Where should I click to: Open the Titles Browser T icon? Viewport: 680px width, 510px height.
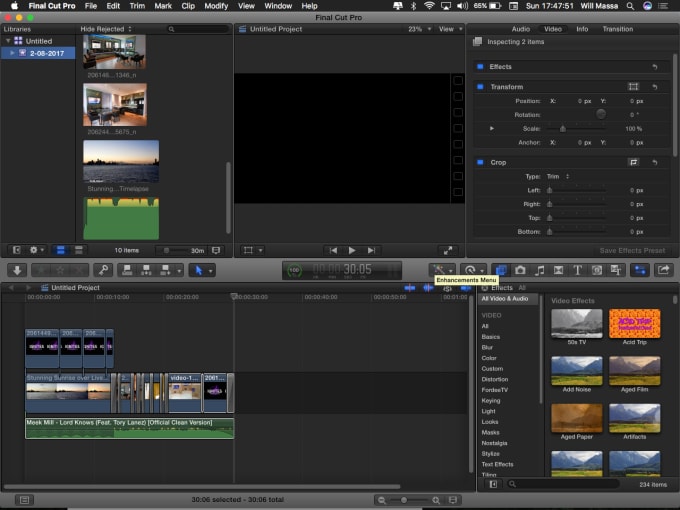click(x=577, y=270)
